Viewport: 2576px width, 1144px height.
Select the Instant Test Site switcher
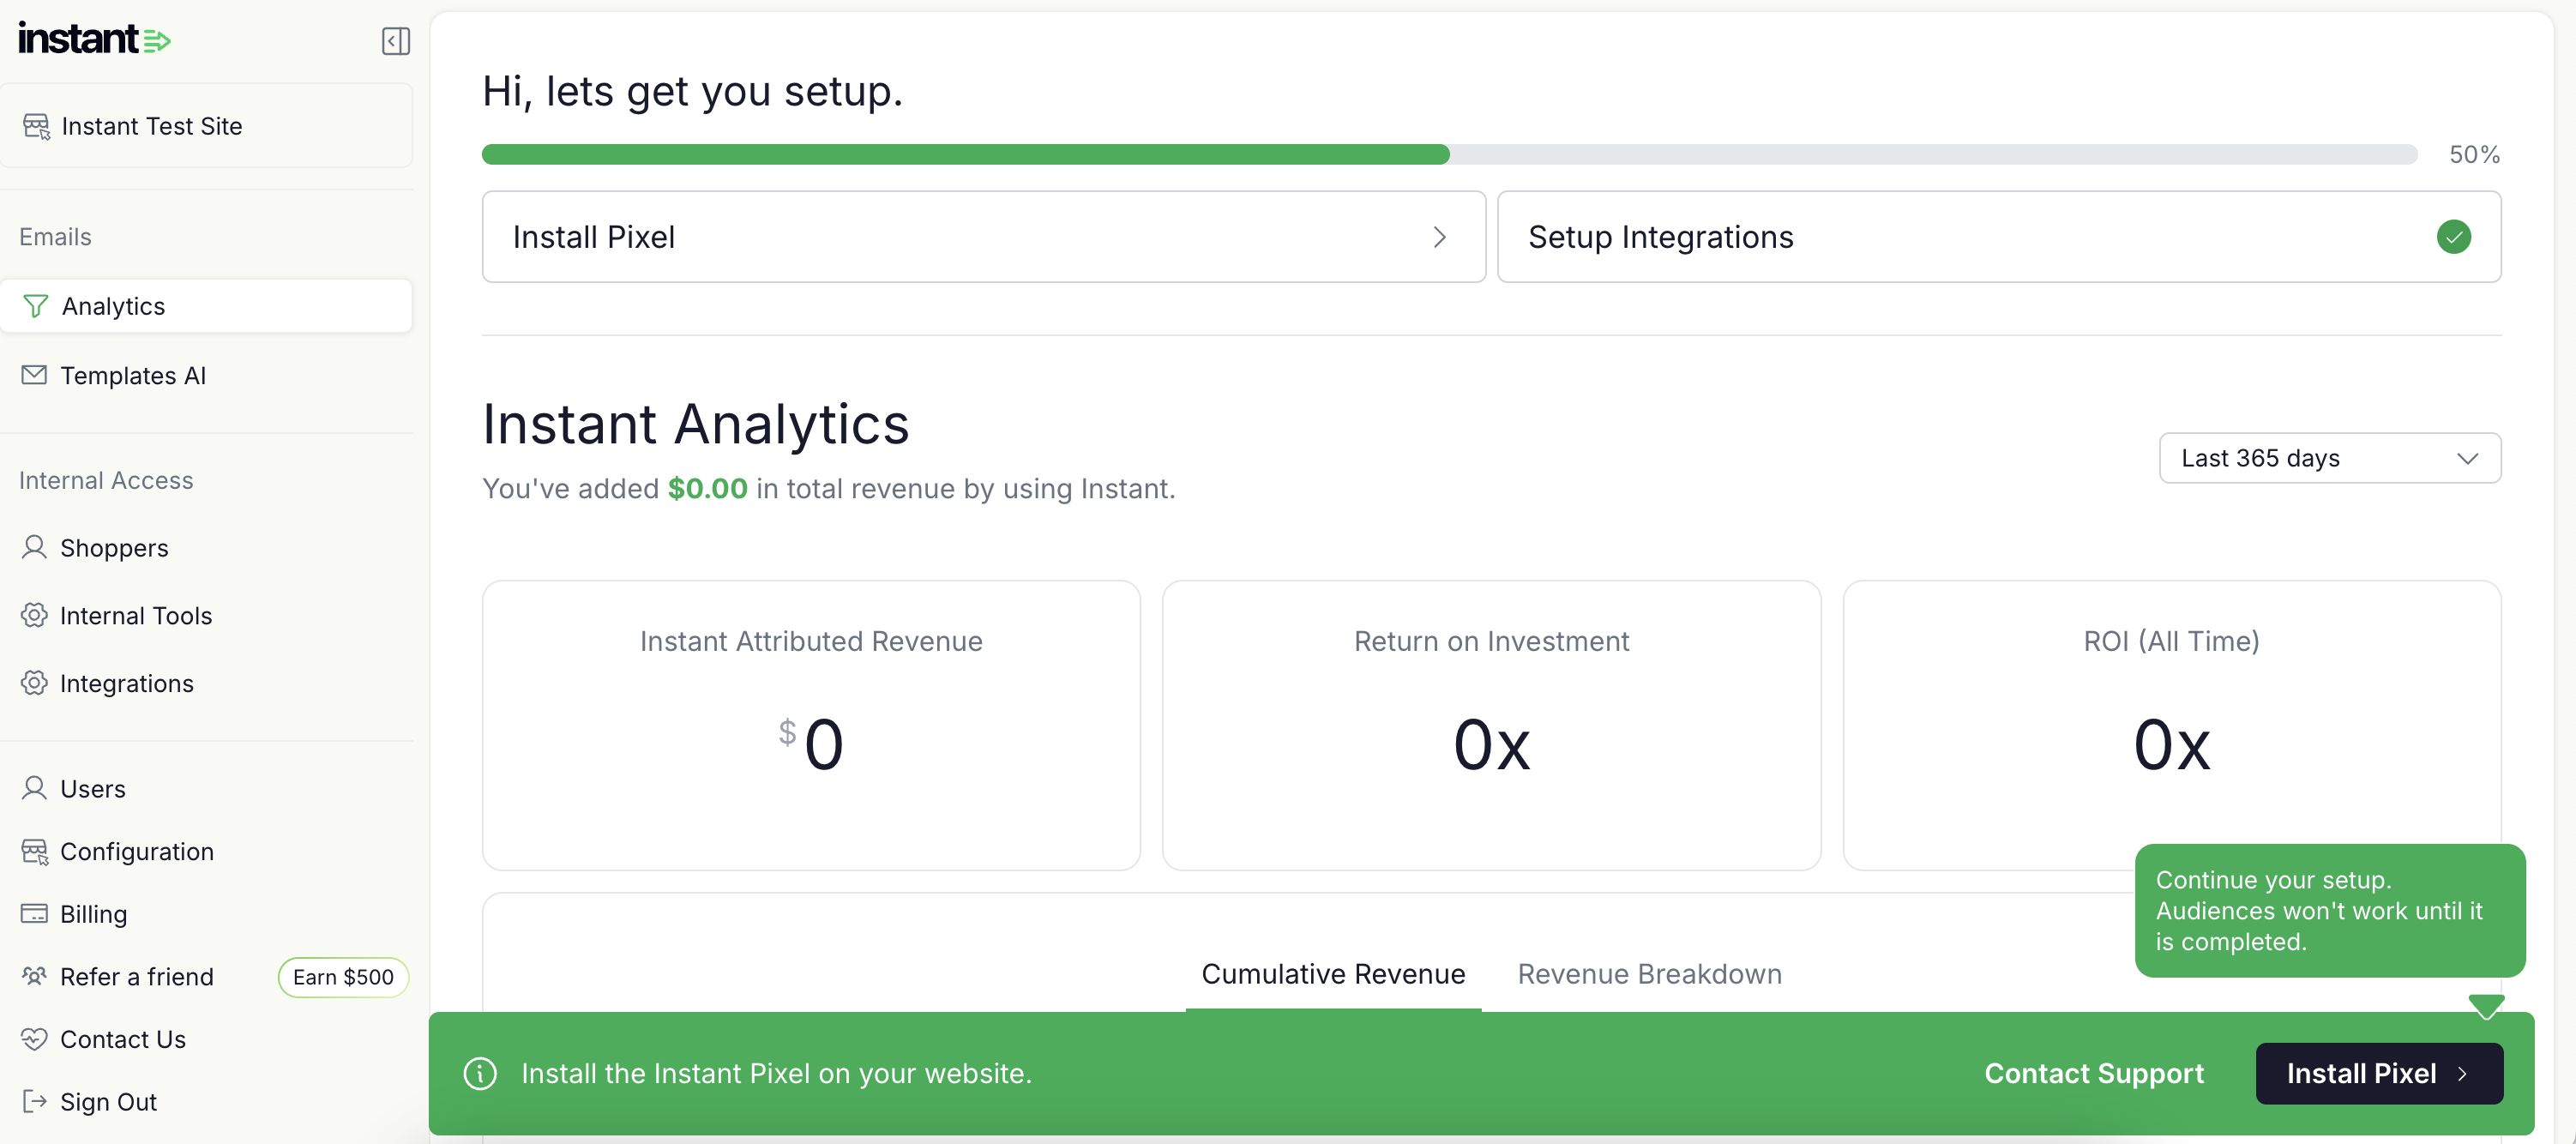point(206,126)
